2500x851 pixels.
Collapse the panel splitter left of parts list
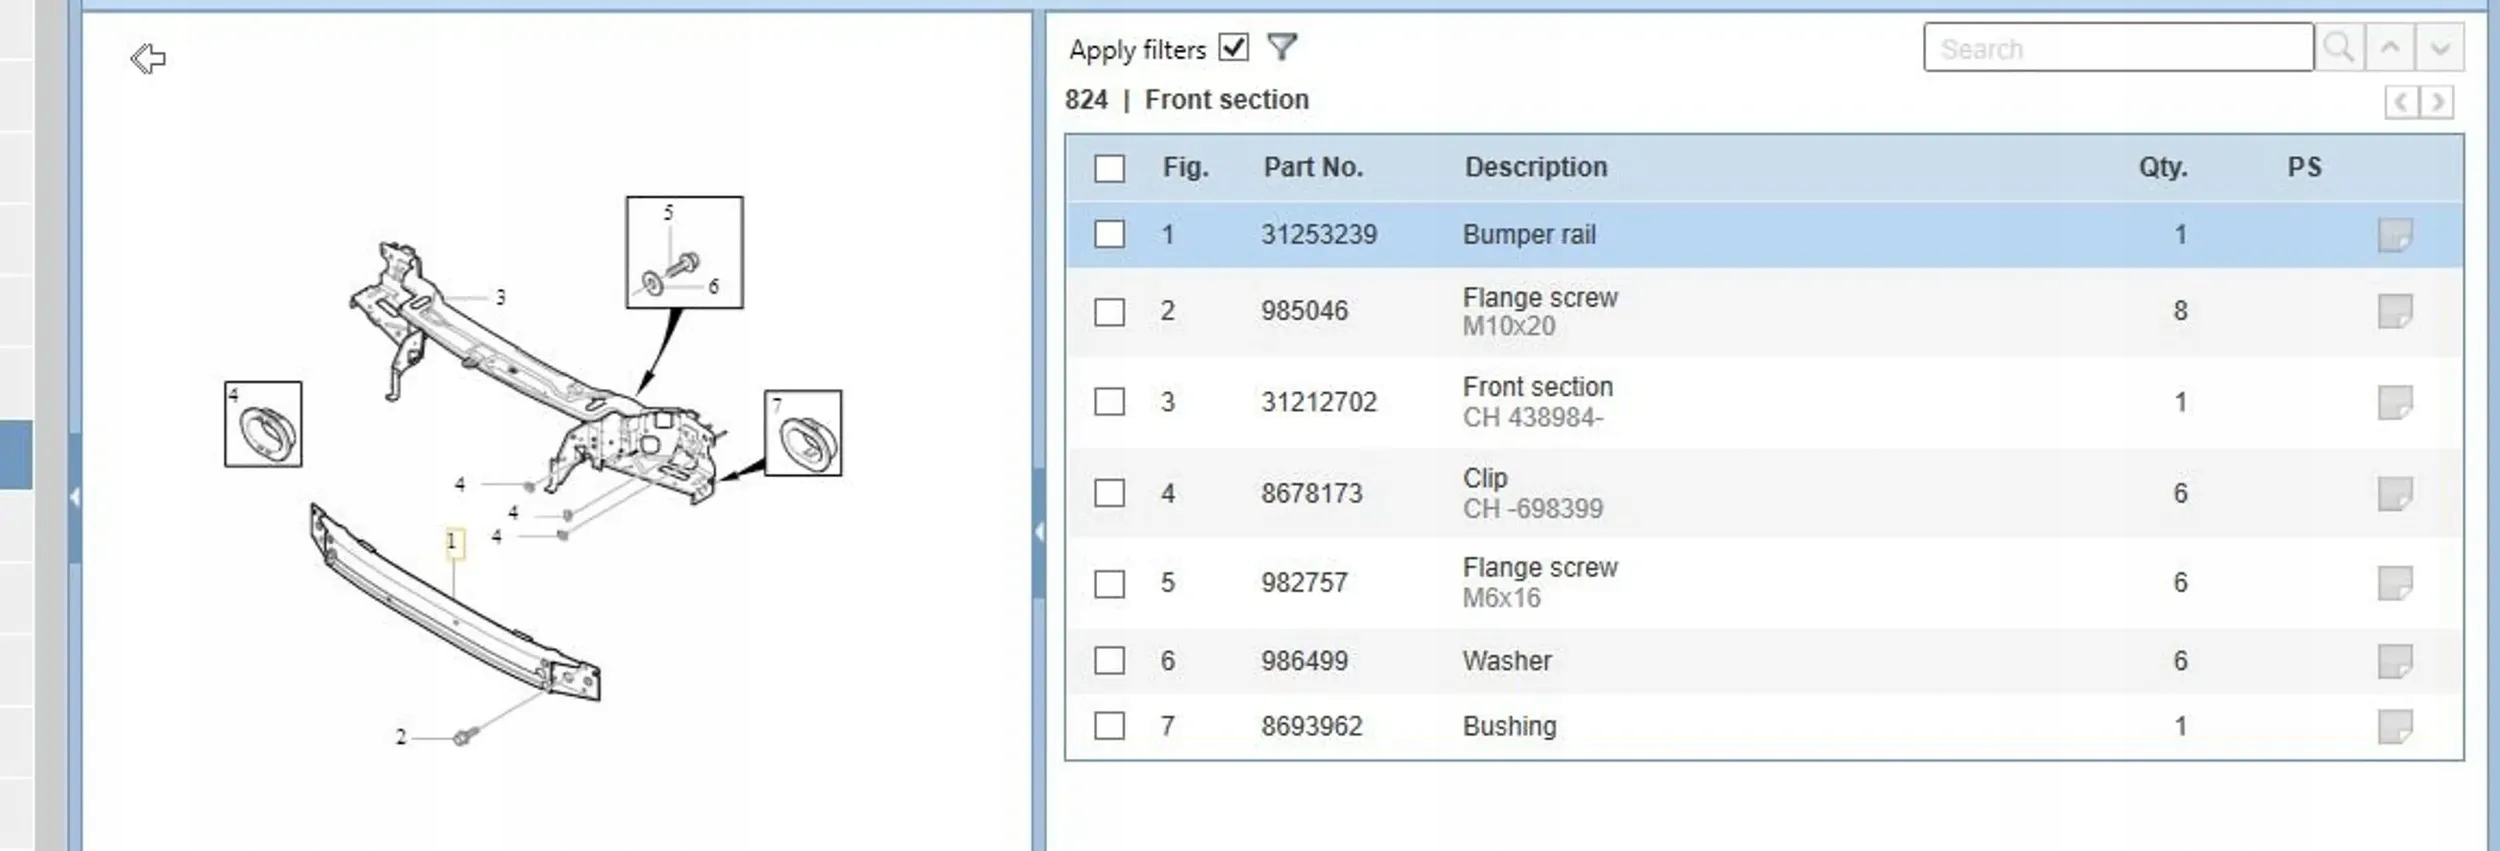tap(1039, 532)
